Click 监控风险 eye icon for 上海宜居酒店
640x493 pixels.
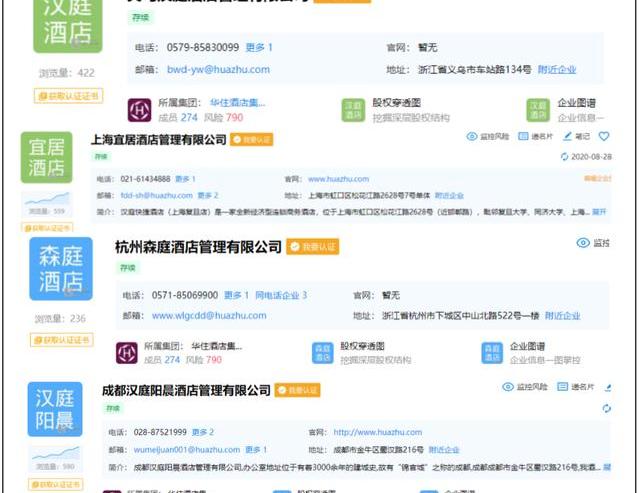[472, 136]
